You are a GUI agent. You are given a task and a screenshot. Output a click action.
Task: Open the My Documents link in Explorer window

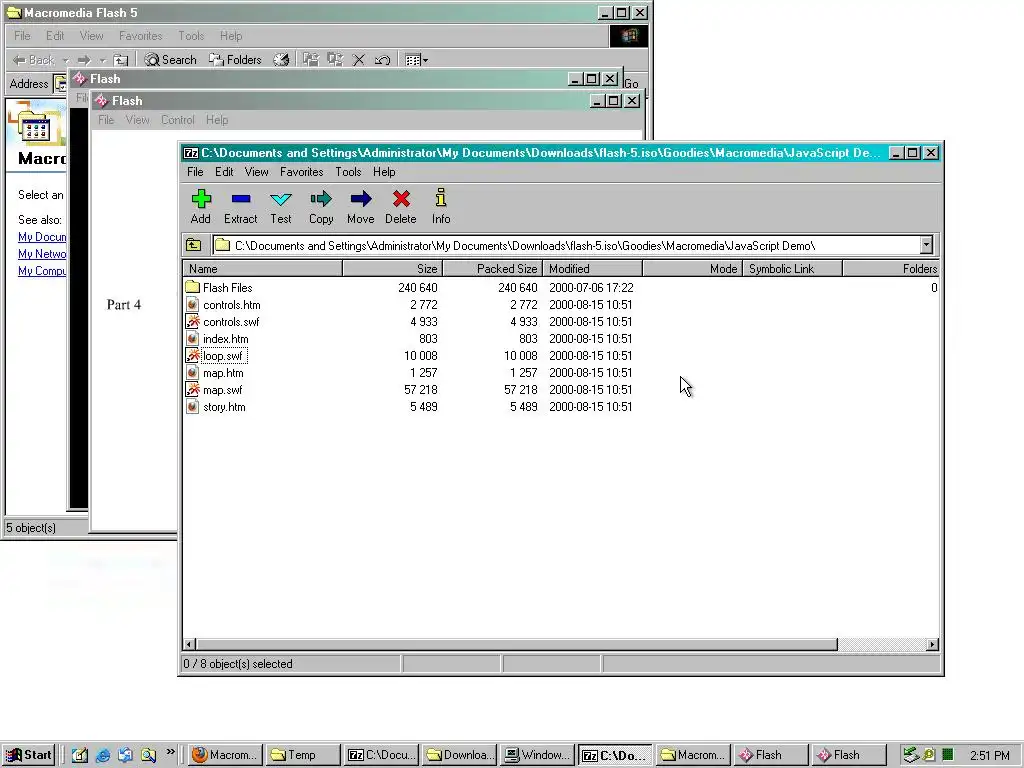(42, 237)
